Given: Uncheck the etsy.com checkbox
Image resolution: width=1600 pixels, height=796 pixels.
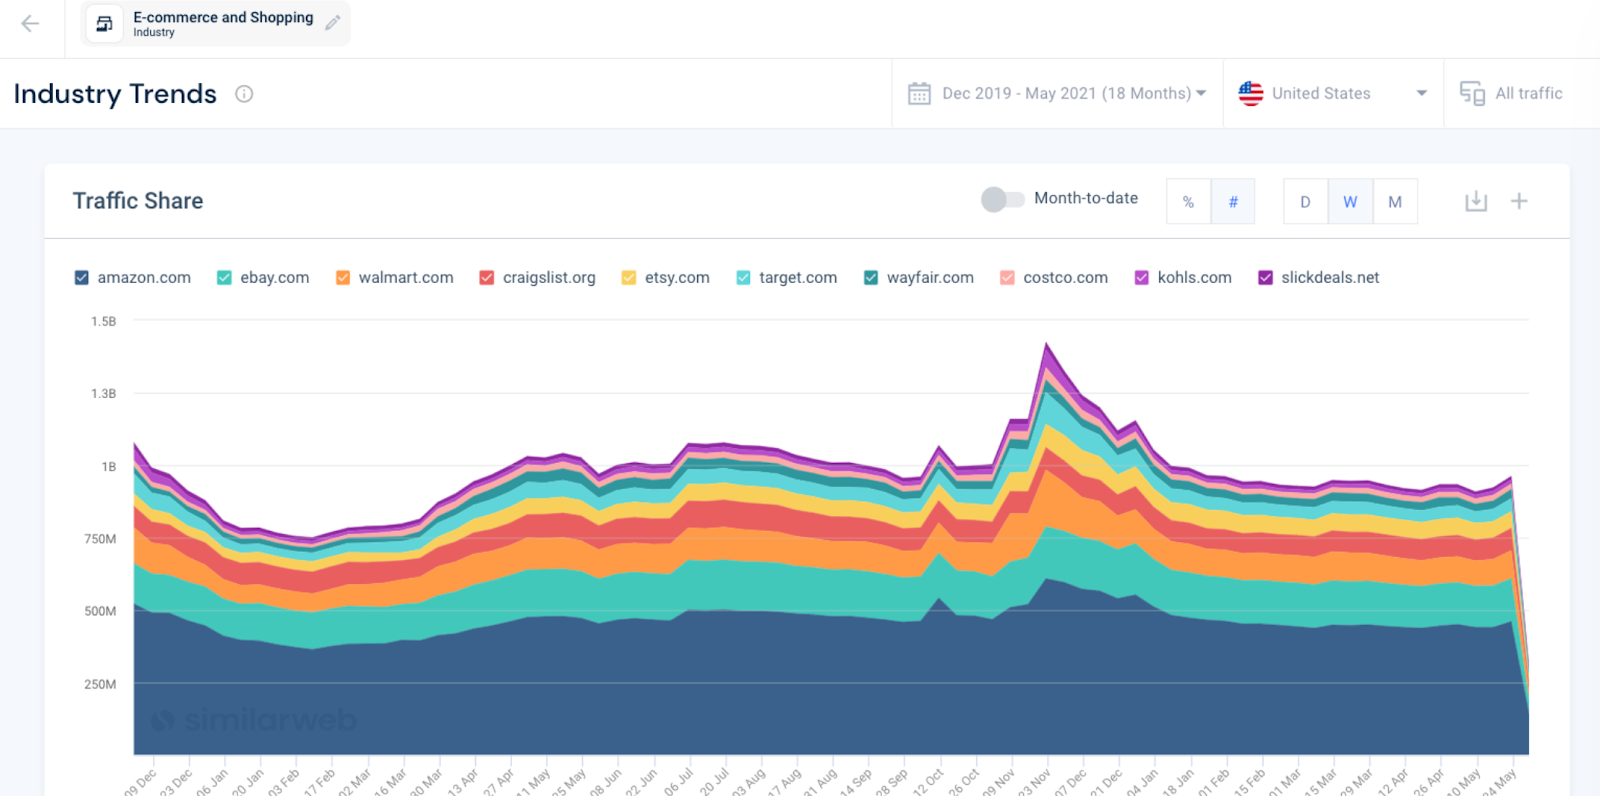Looking at the screenshot, I should (x=629, y=278).
